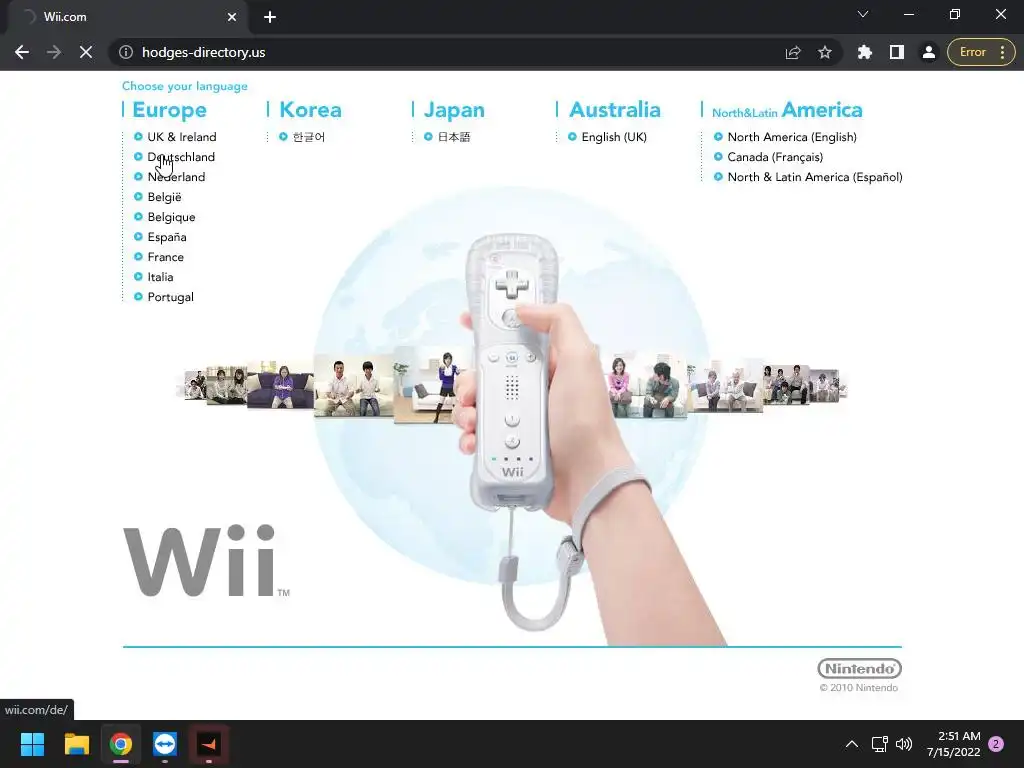Open the Extensions puzzle icon
Screen dimensions: 1024x768
865,52
